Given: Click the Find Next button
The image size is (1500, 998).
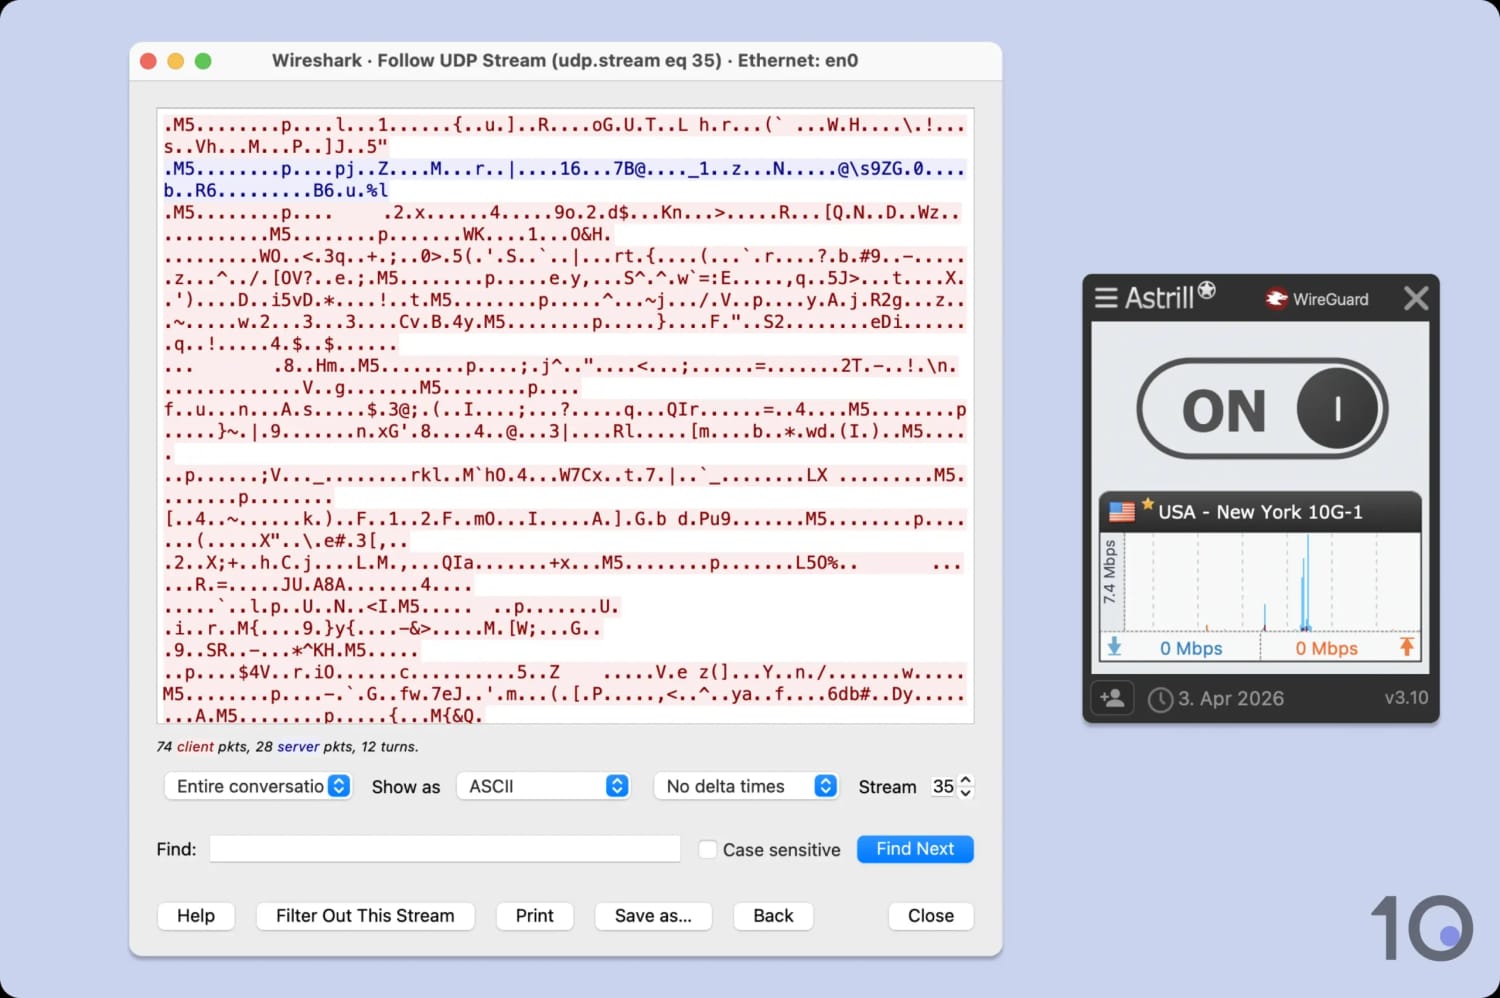Looking at the screenshot, I should (914, 849).
